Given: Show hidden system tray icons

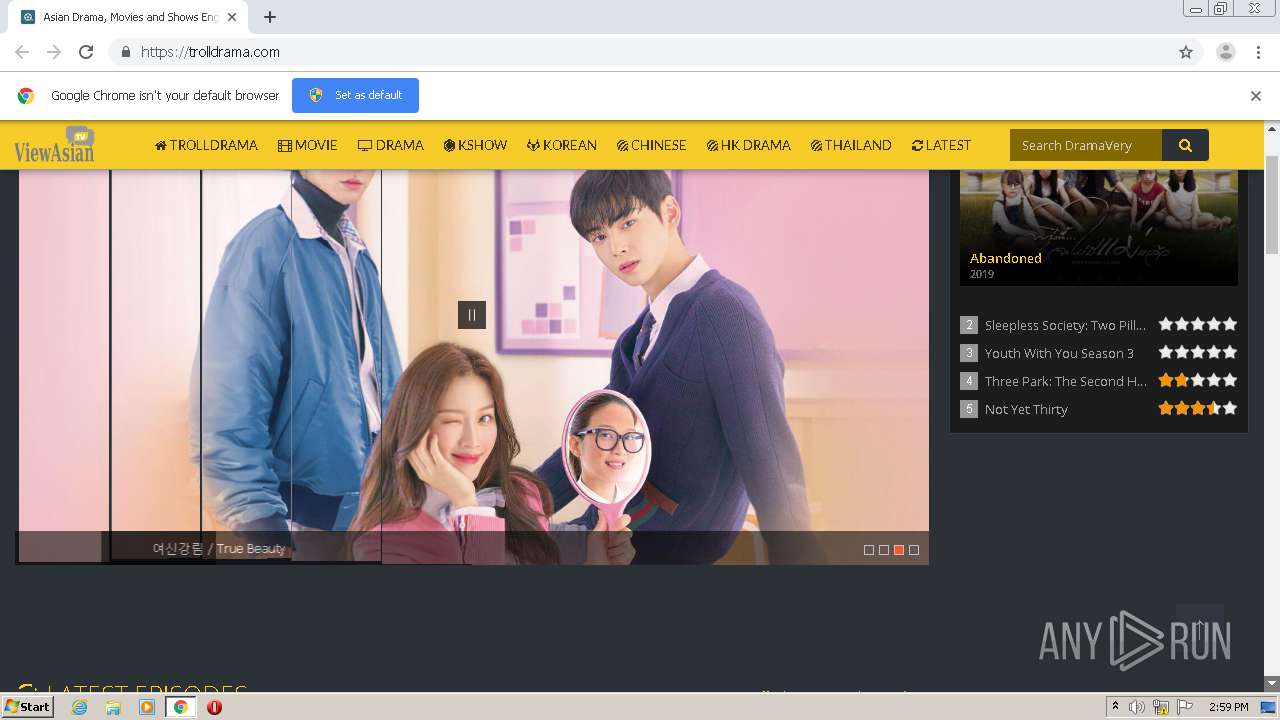Looking at the screenshot, I should (x=1115, y=707).
